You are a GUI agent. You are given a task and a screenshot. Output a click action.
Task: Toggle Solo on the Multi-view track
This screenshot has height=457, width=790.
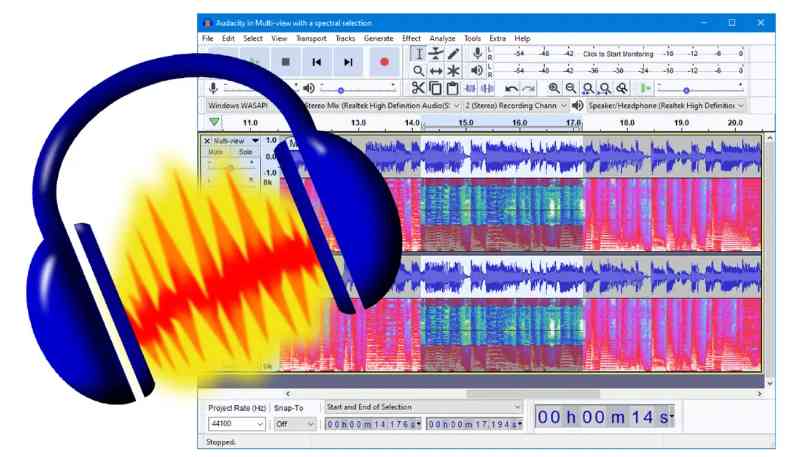(245, 152)
